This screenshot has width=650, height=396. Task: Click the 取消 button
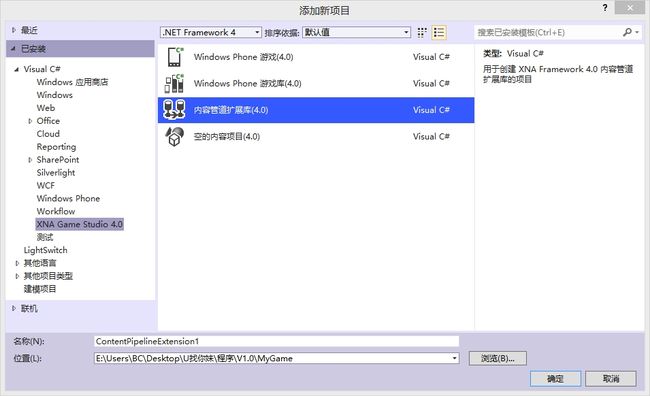(x=611, y=379)
